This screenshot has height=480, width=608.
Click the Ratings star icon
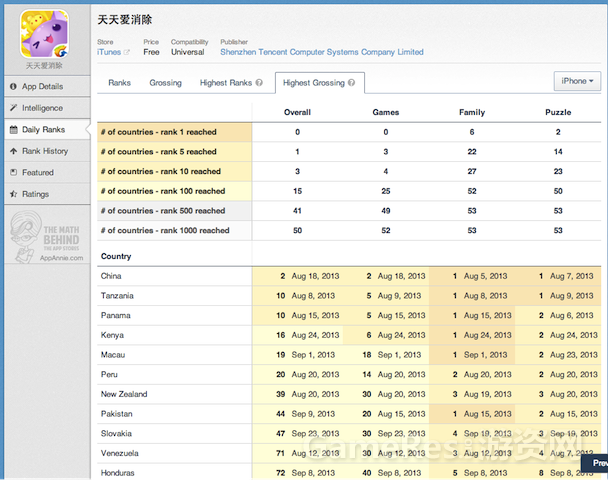click(x=13, y=194)
